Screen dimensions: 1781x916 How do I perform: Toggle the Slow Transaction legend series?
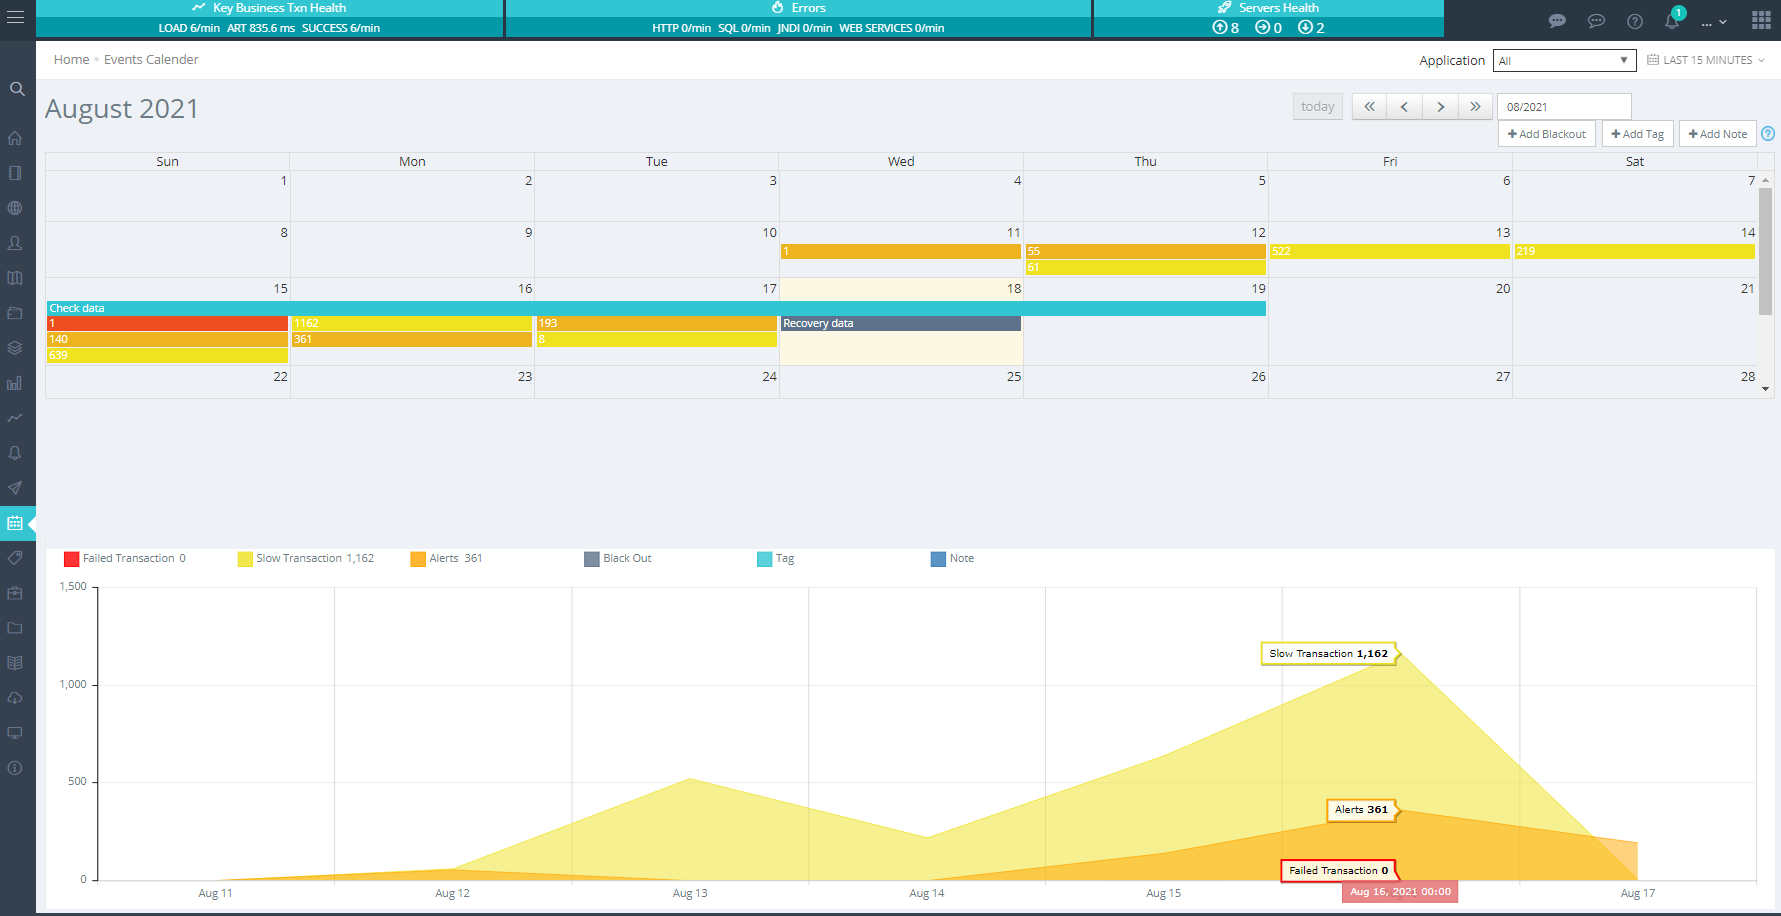click(x=305, y=559)
